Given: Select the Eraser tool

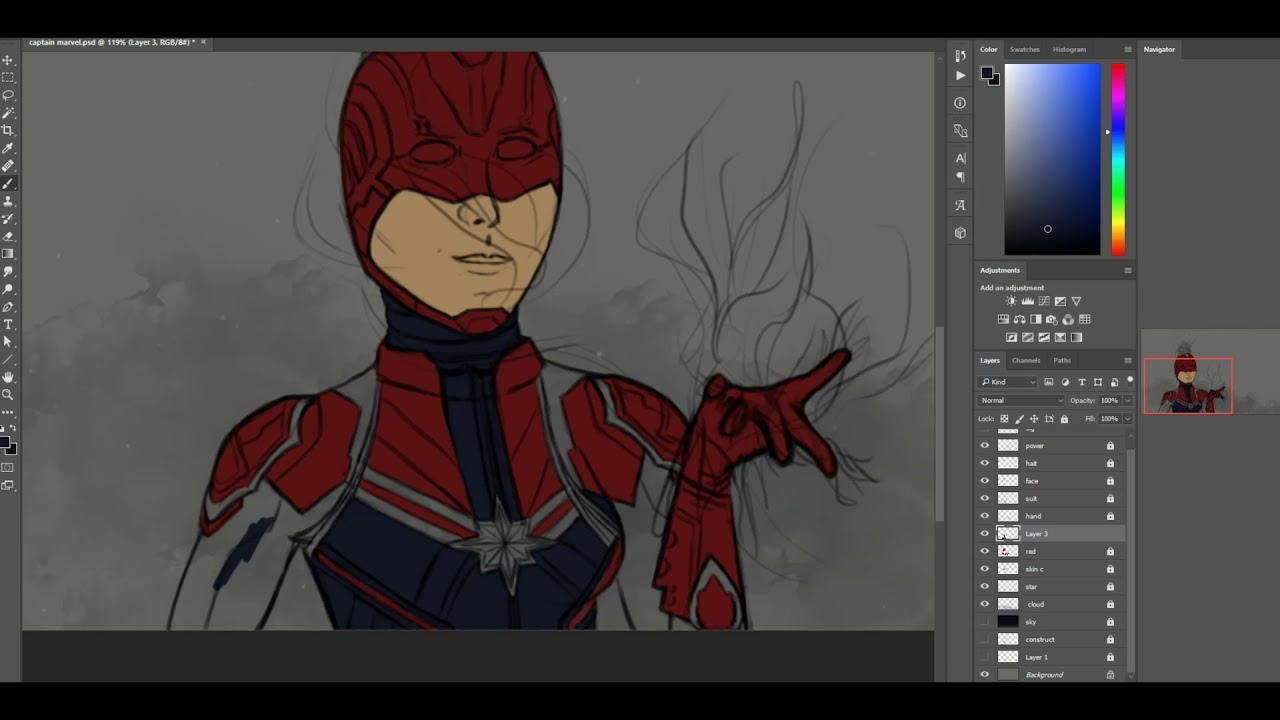Looking at the screenshot, I should (x=8, y=236).
